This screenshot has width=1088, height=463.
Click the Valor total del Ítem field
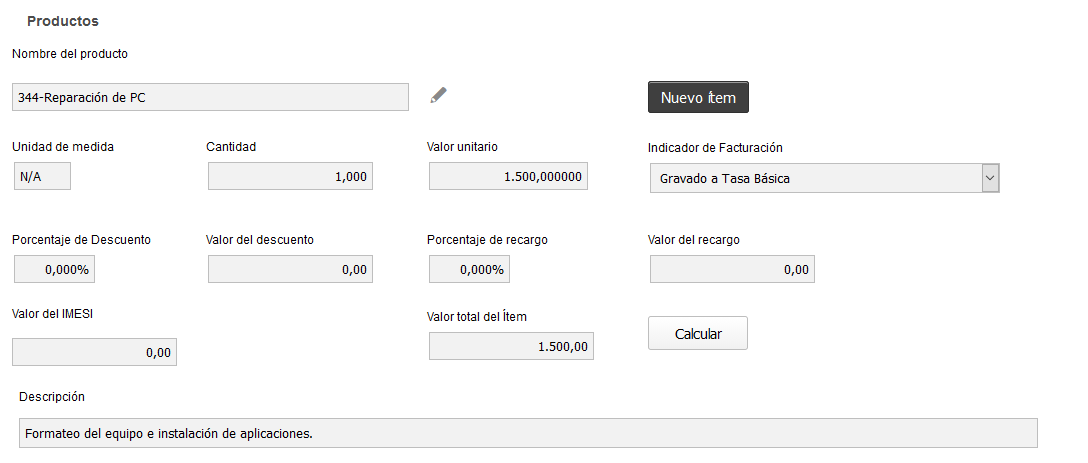click(x=511, y=346)
